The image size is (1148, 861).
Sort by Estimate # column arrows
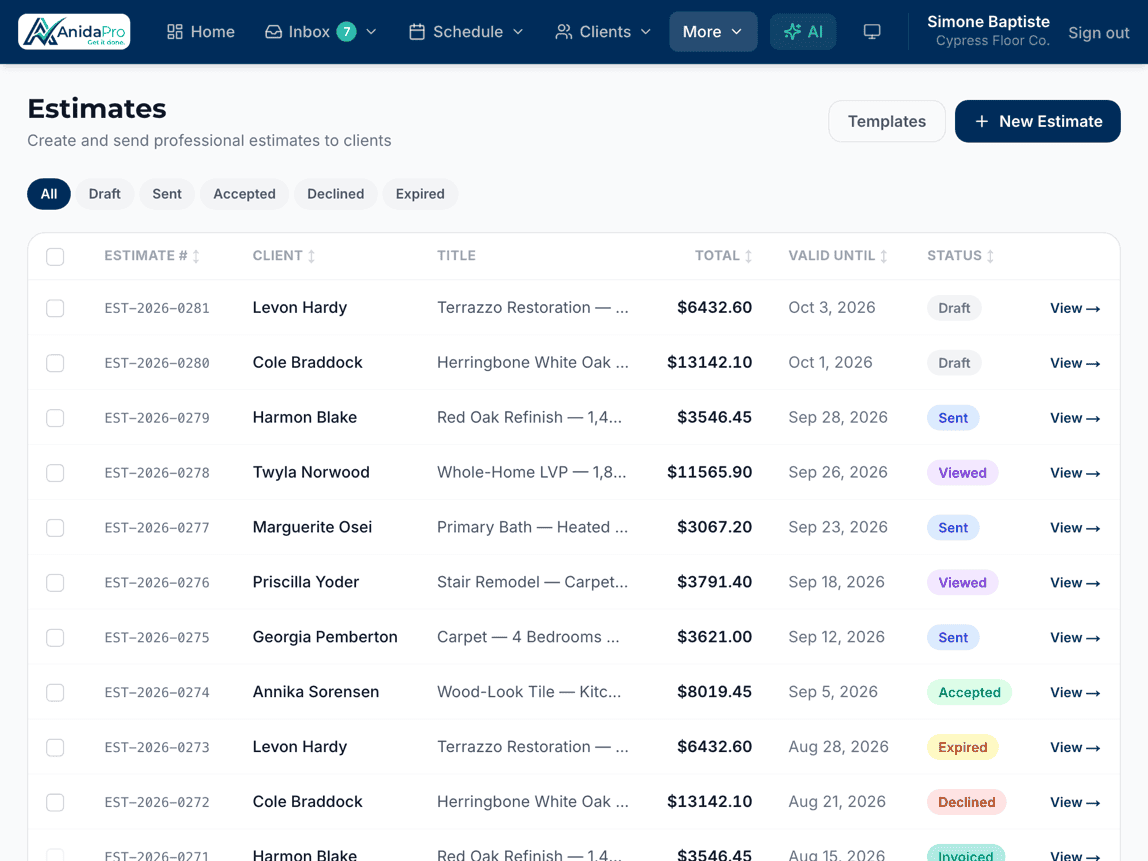[196, 256]
